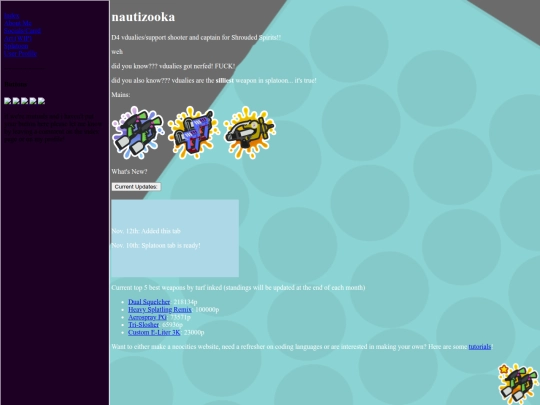Open the User Profile link
The height and width of the screenshot is (405, 540).
[x=21, y=53]
